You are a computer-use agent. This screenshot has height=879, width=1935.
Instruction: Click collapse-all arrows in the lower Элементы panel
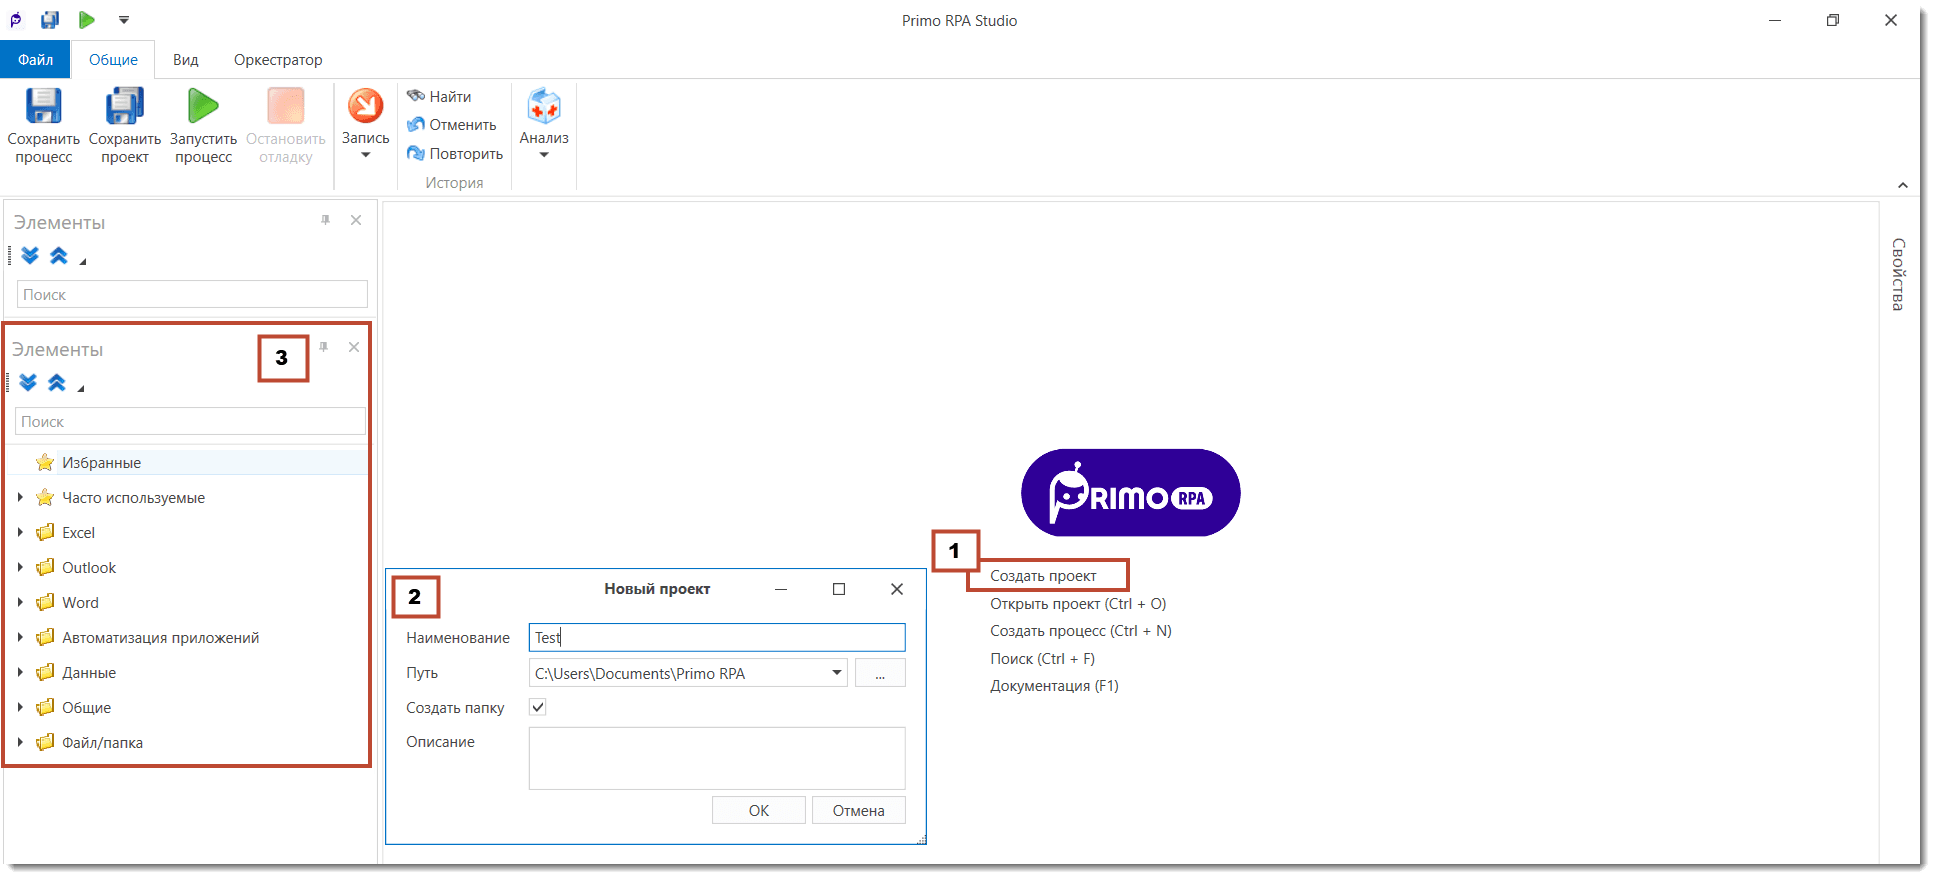57,383
